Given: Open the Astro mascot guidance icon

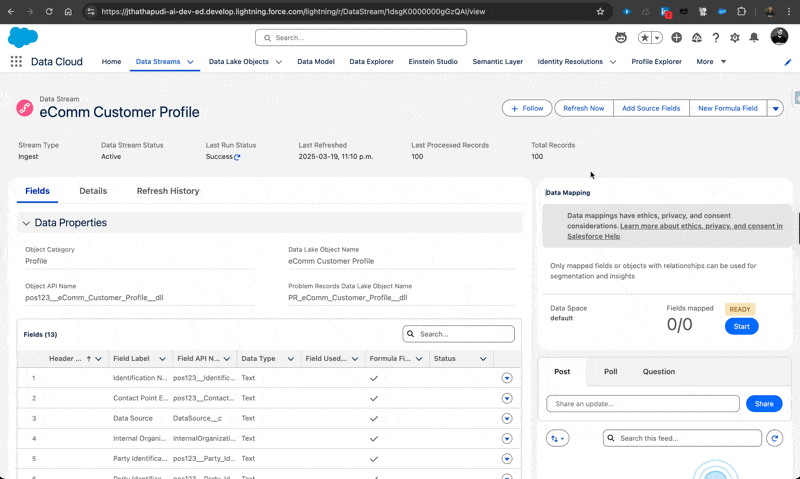Looking at the screenshot, I should click(x=621, y=37).
